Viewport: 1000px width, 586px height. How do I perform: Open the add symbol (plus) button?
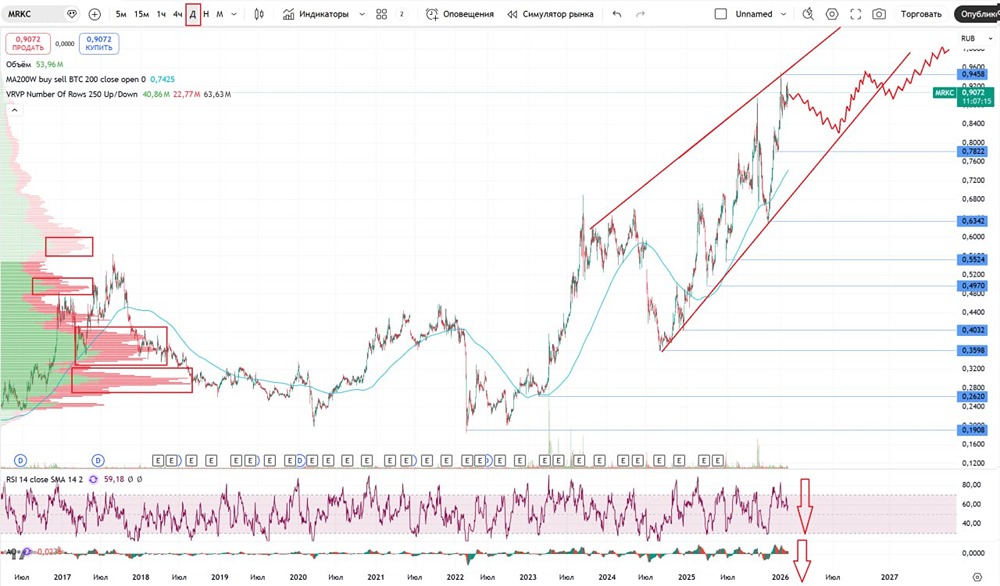pos(94,14)
